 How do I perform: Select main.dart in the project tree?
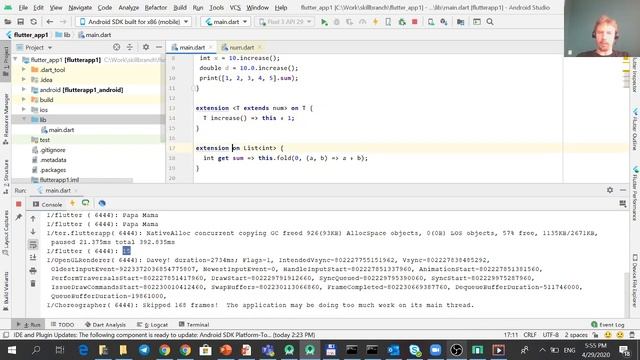[x=61, y=130]
